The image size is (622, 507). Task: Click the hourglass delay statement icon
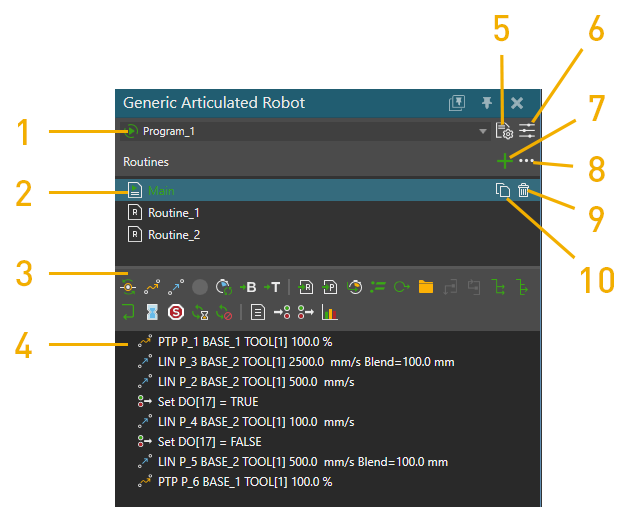tap(153, 312)
